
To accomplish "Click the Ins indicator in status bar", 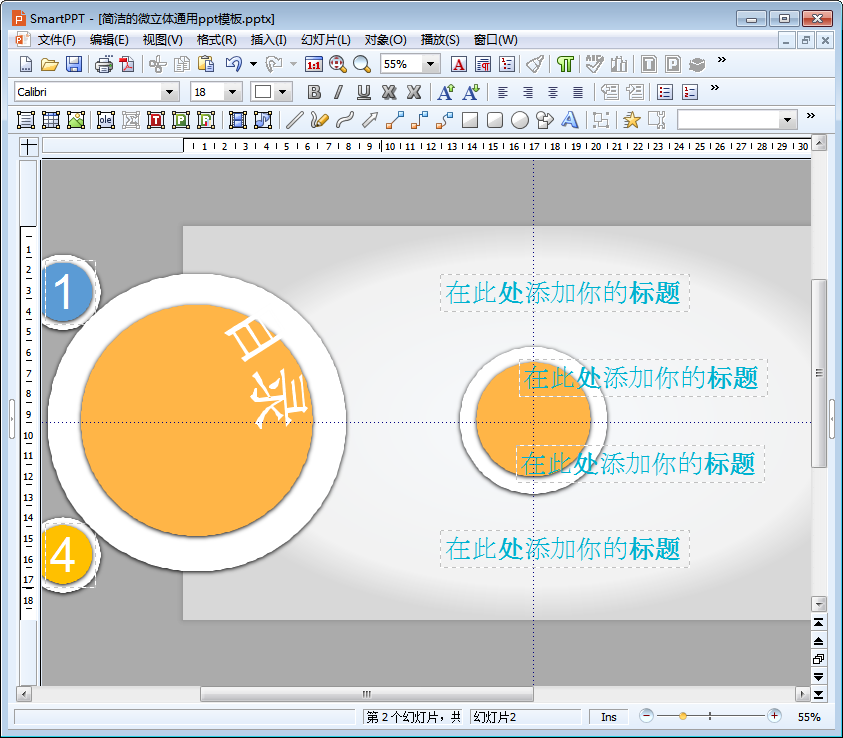I will tap(608, 717).
